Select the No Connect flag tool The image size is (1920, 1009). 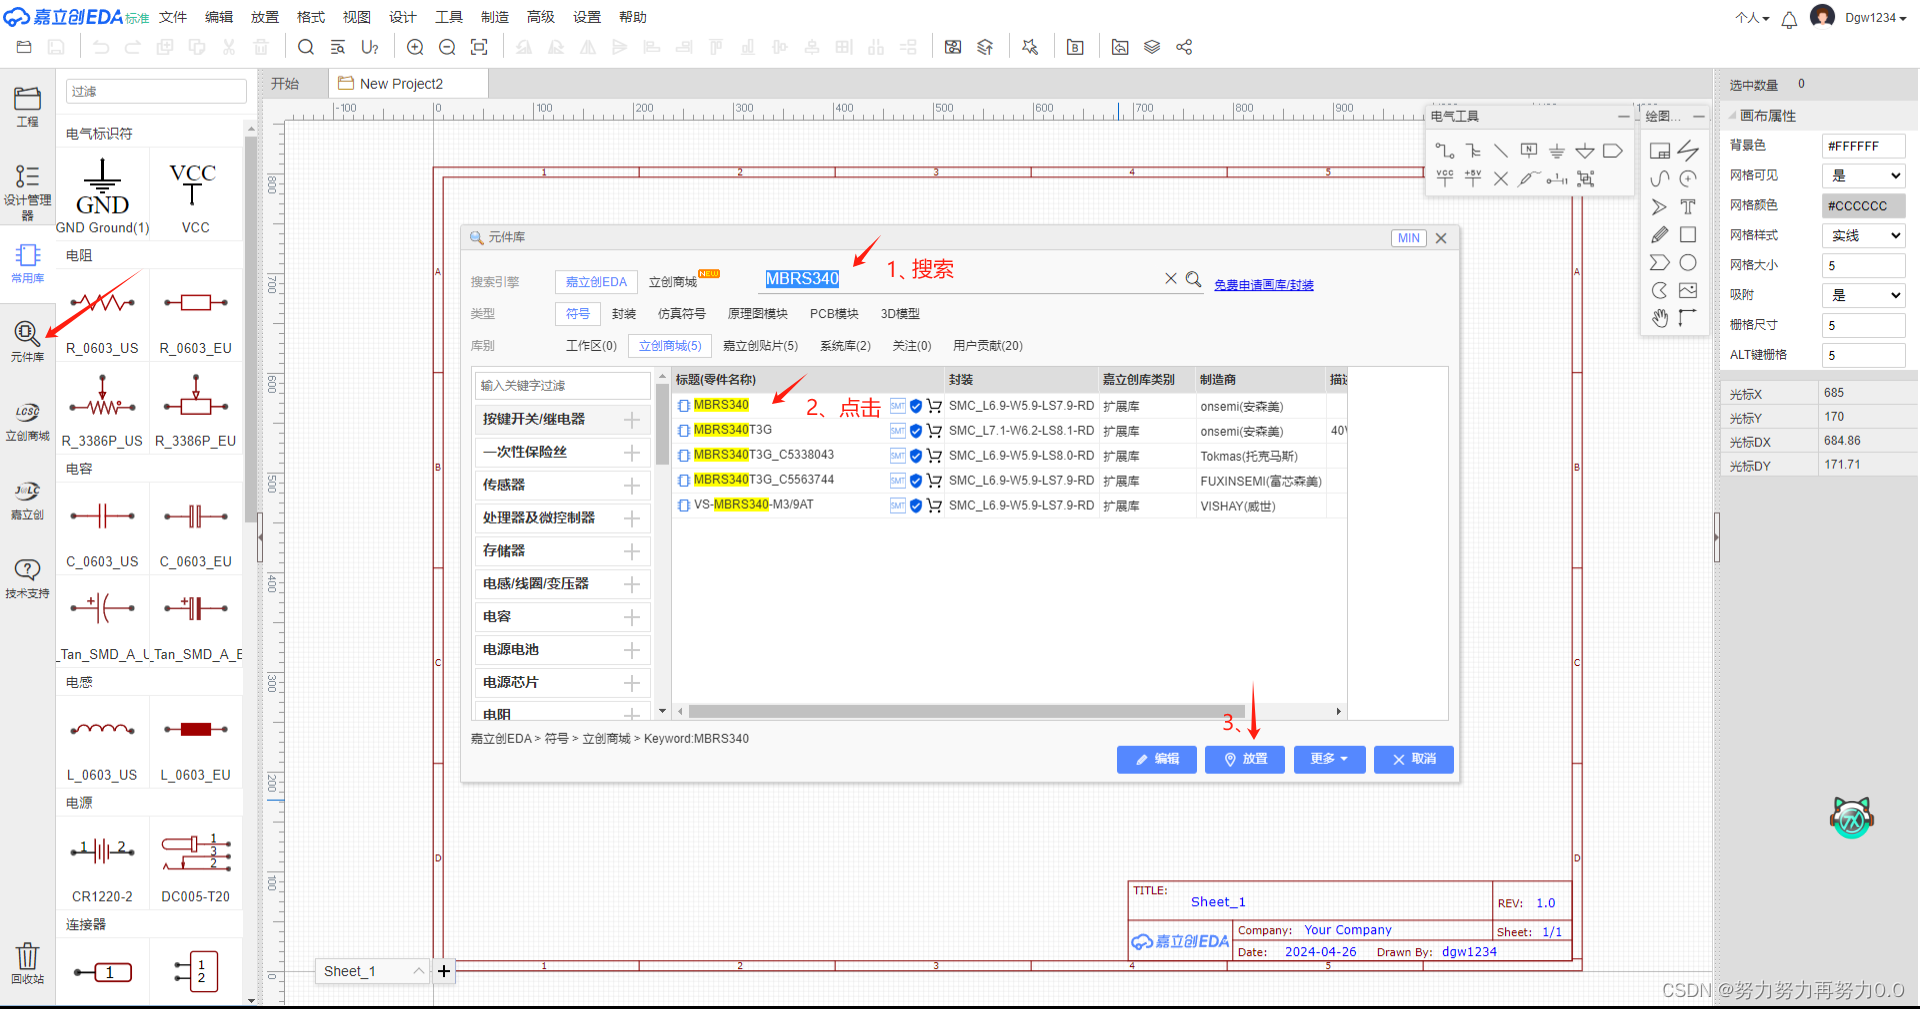1501,179
